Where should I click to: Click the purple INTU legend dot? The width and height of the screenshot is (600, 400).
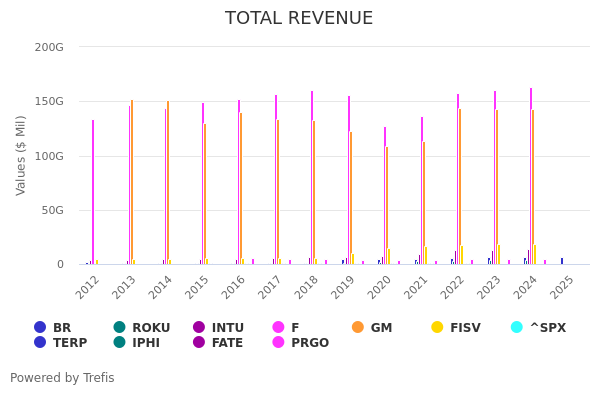[199, 327]
